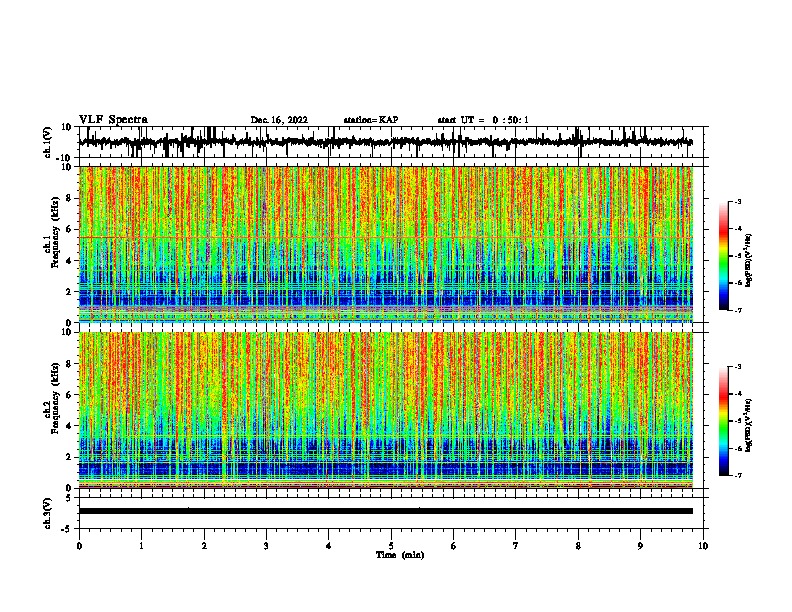
Task: Click the "7" tick on the Time axis
Action: 515,546
